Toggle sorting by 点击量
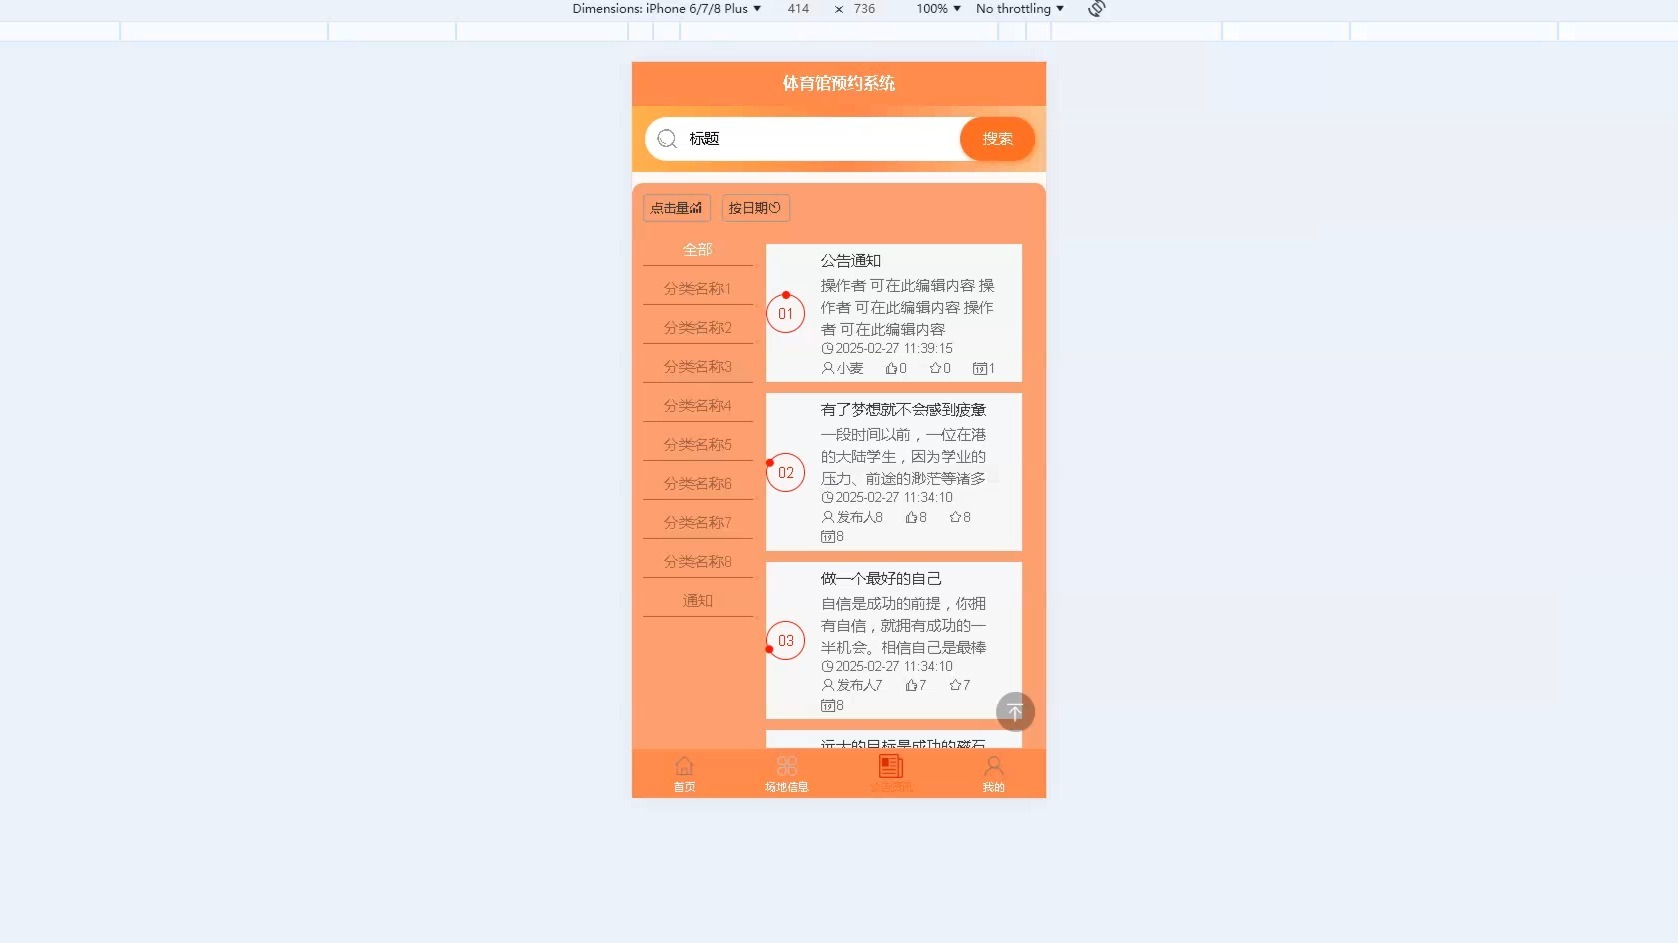 (x=675, y=208)
